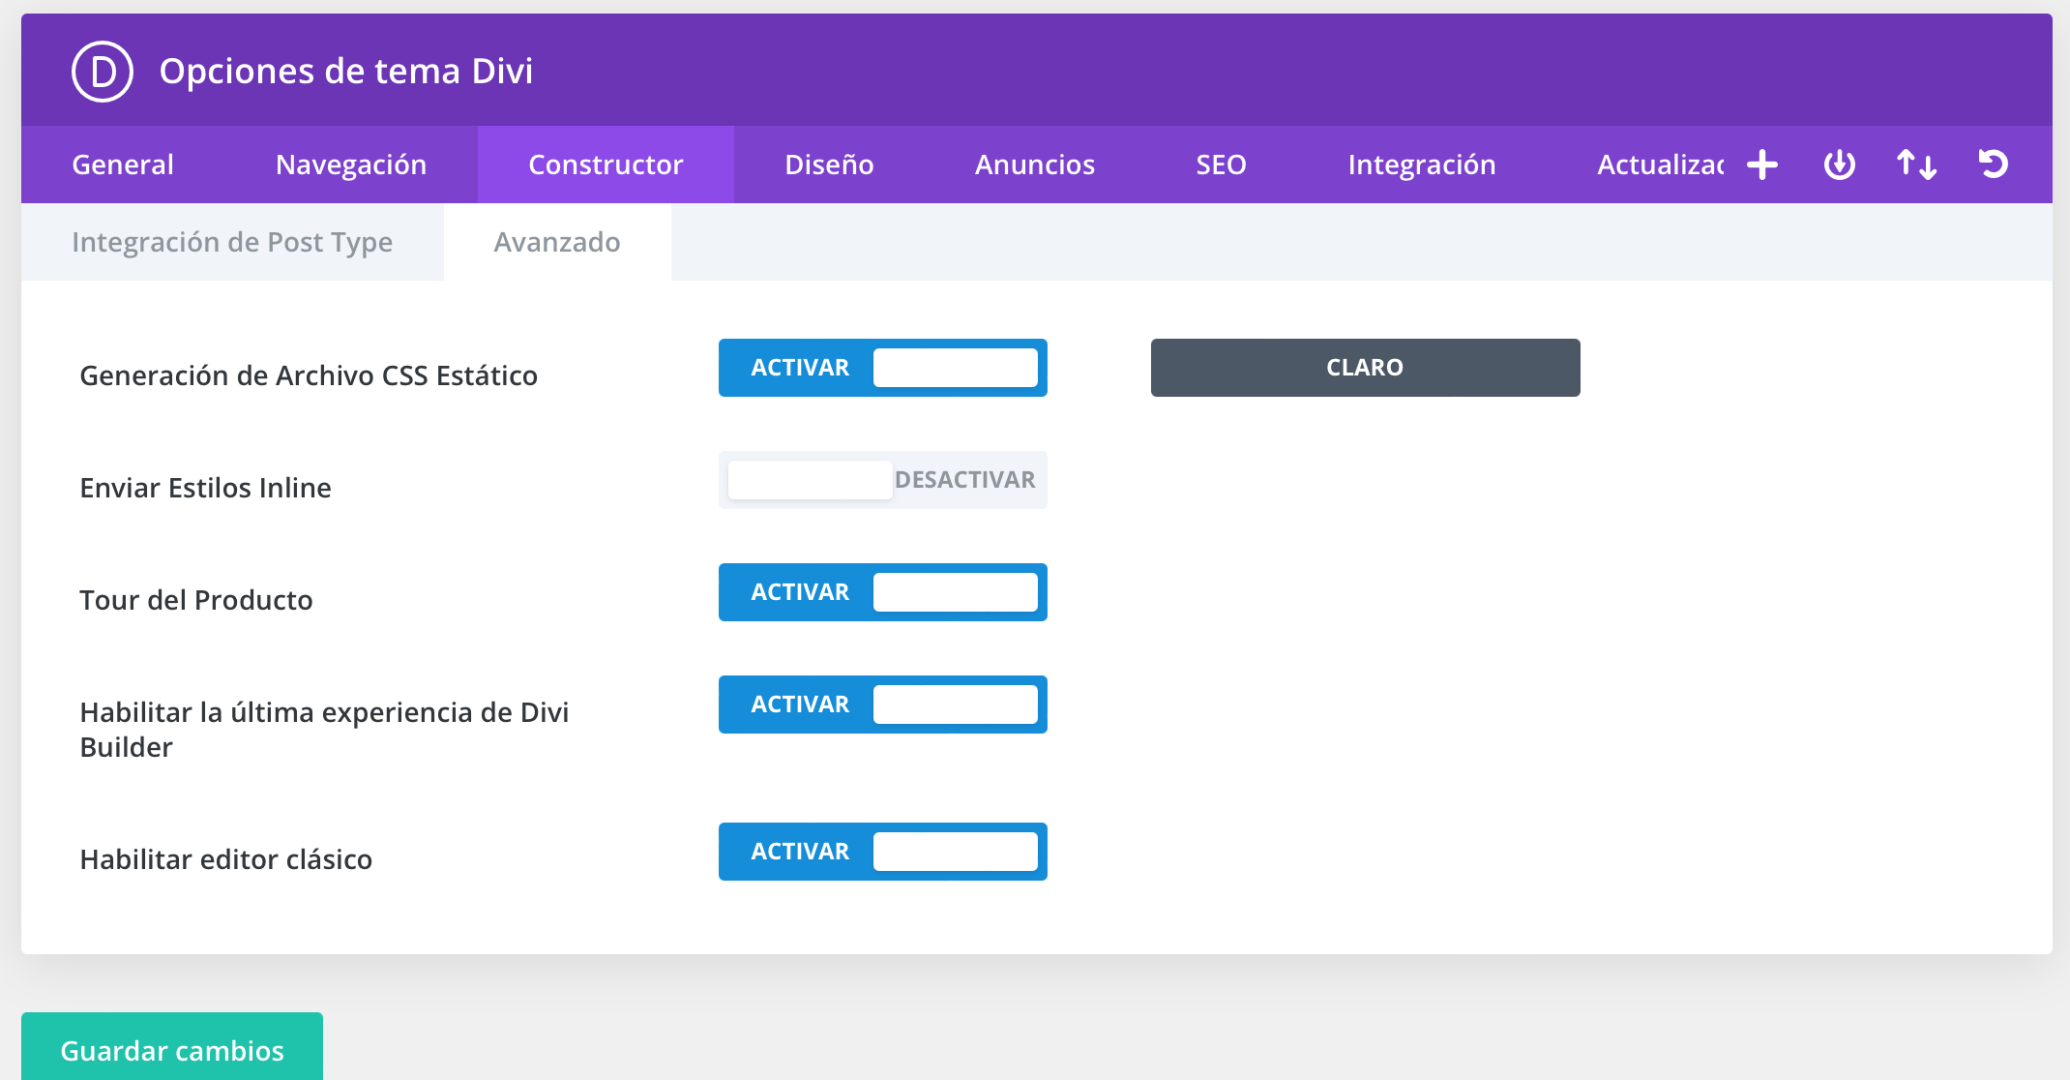The image size is (2070, 1080).
Task: Open the General tab
Action: coord(123,165)
